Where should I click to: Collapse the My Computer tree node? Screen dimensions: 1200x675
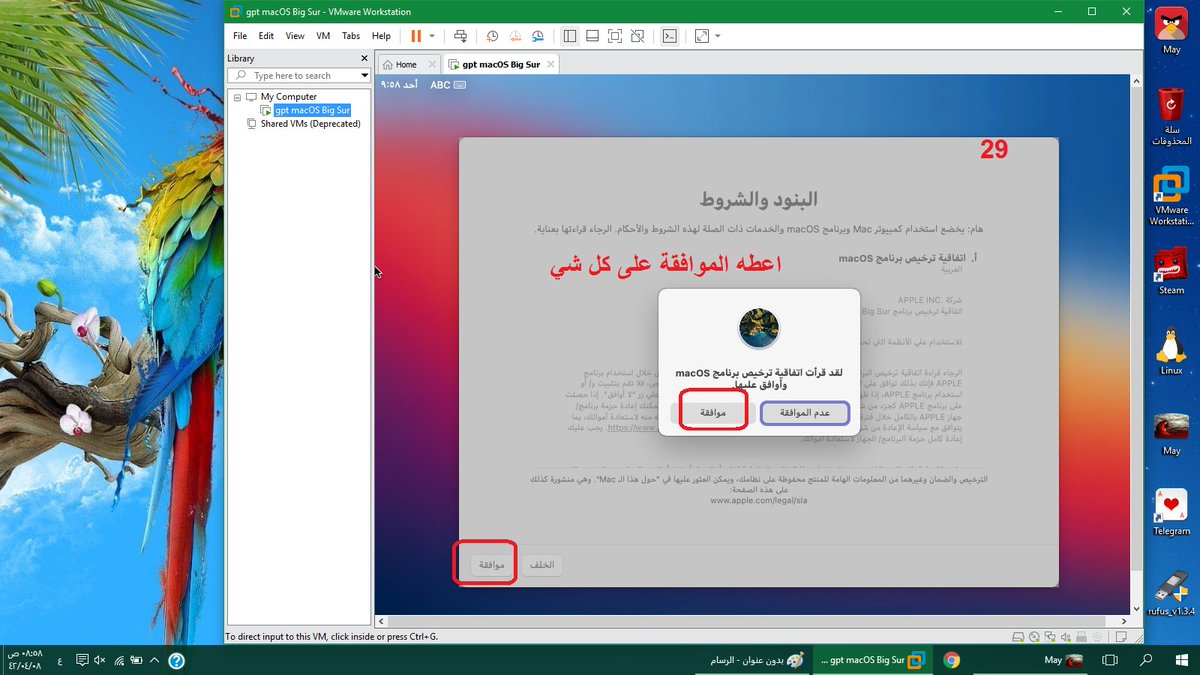pyautogui.click(x=238, y=97)
